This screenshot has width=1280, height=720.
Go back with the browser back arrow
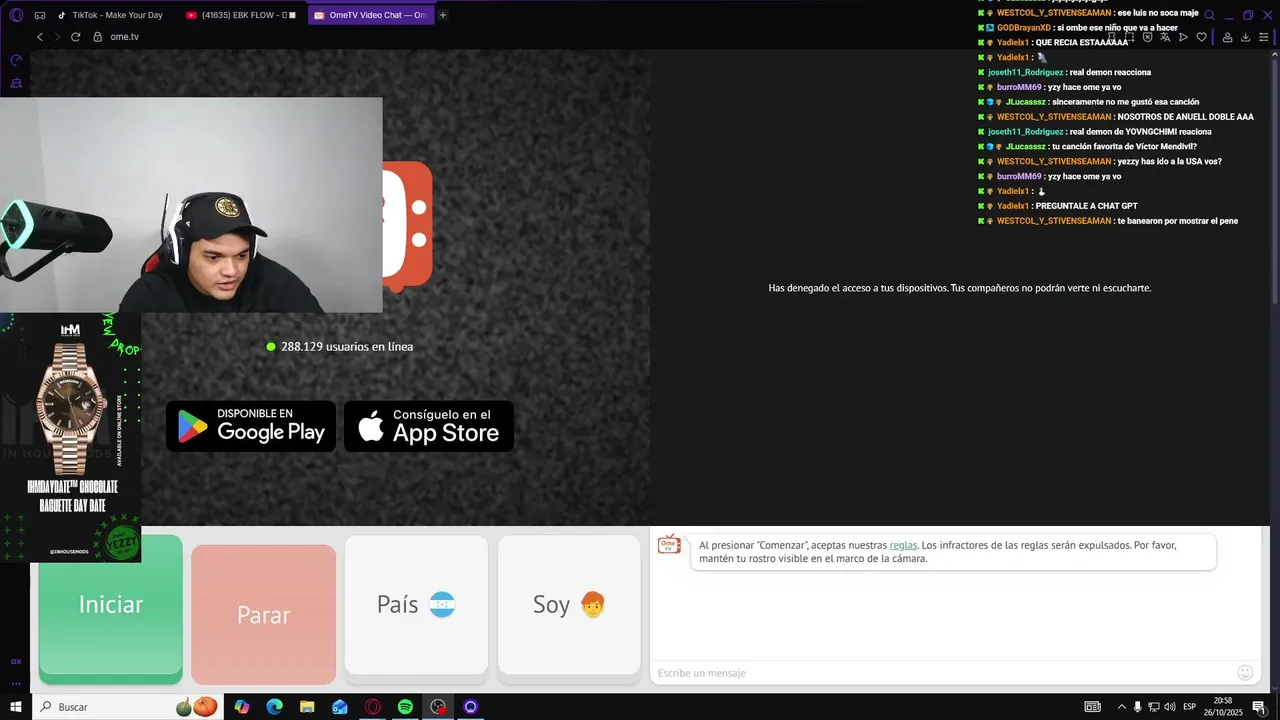[x=40, y=37]
